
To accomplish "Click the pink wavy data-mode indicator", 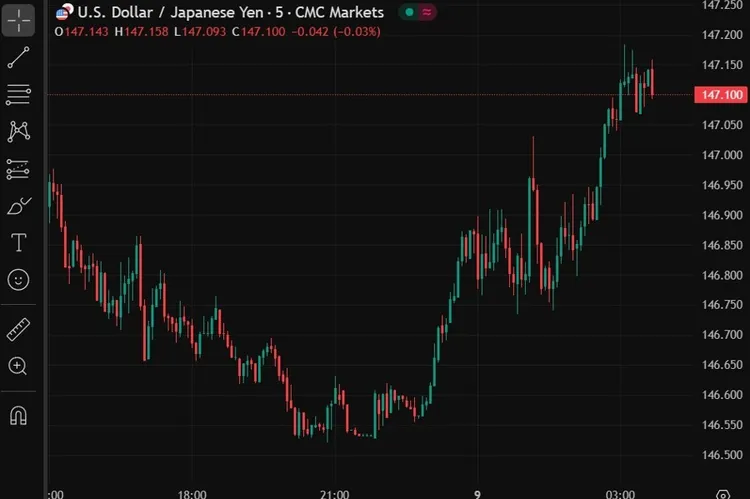I will pos(427,12).
